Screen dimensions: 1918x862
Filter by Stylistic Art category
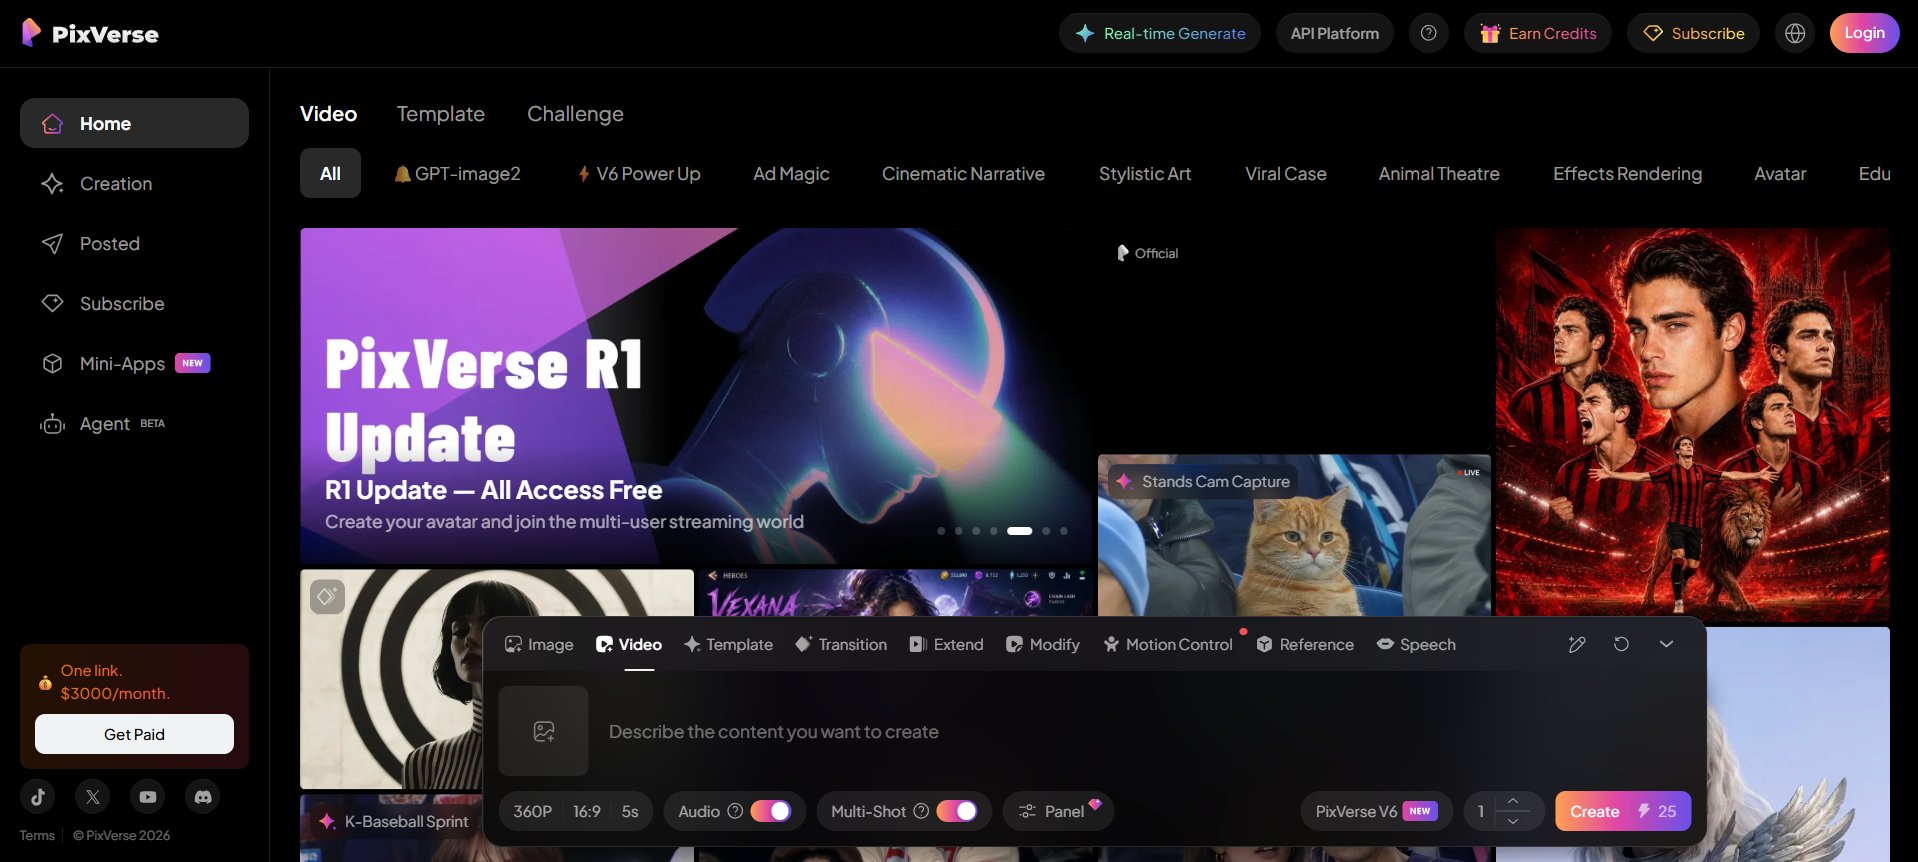[x=1145, y=173]
